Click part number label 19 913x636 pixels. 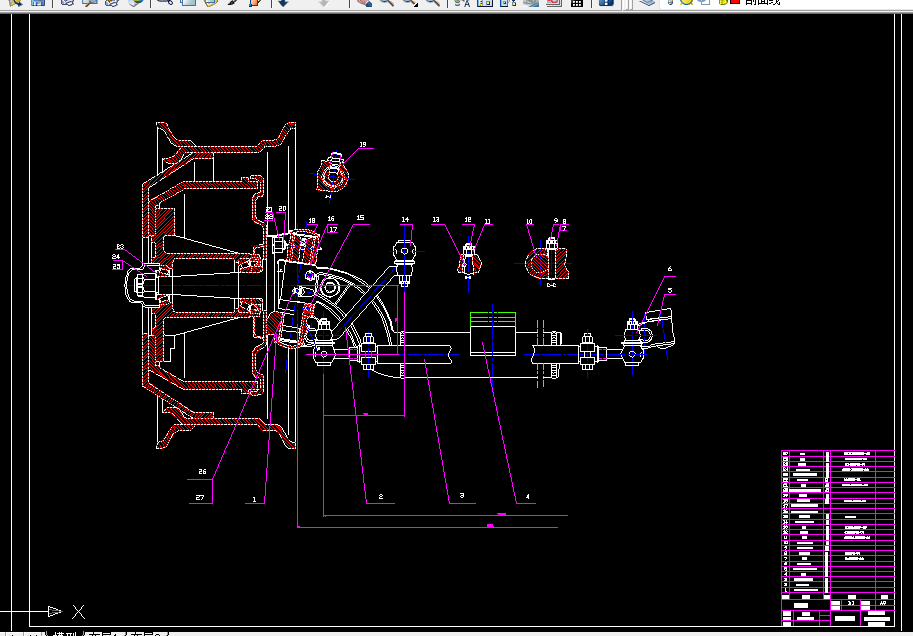363,144
